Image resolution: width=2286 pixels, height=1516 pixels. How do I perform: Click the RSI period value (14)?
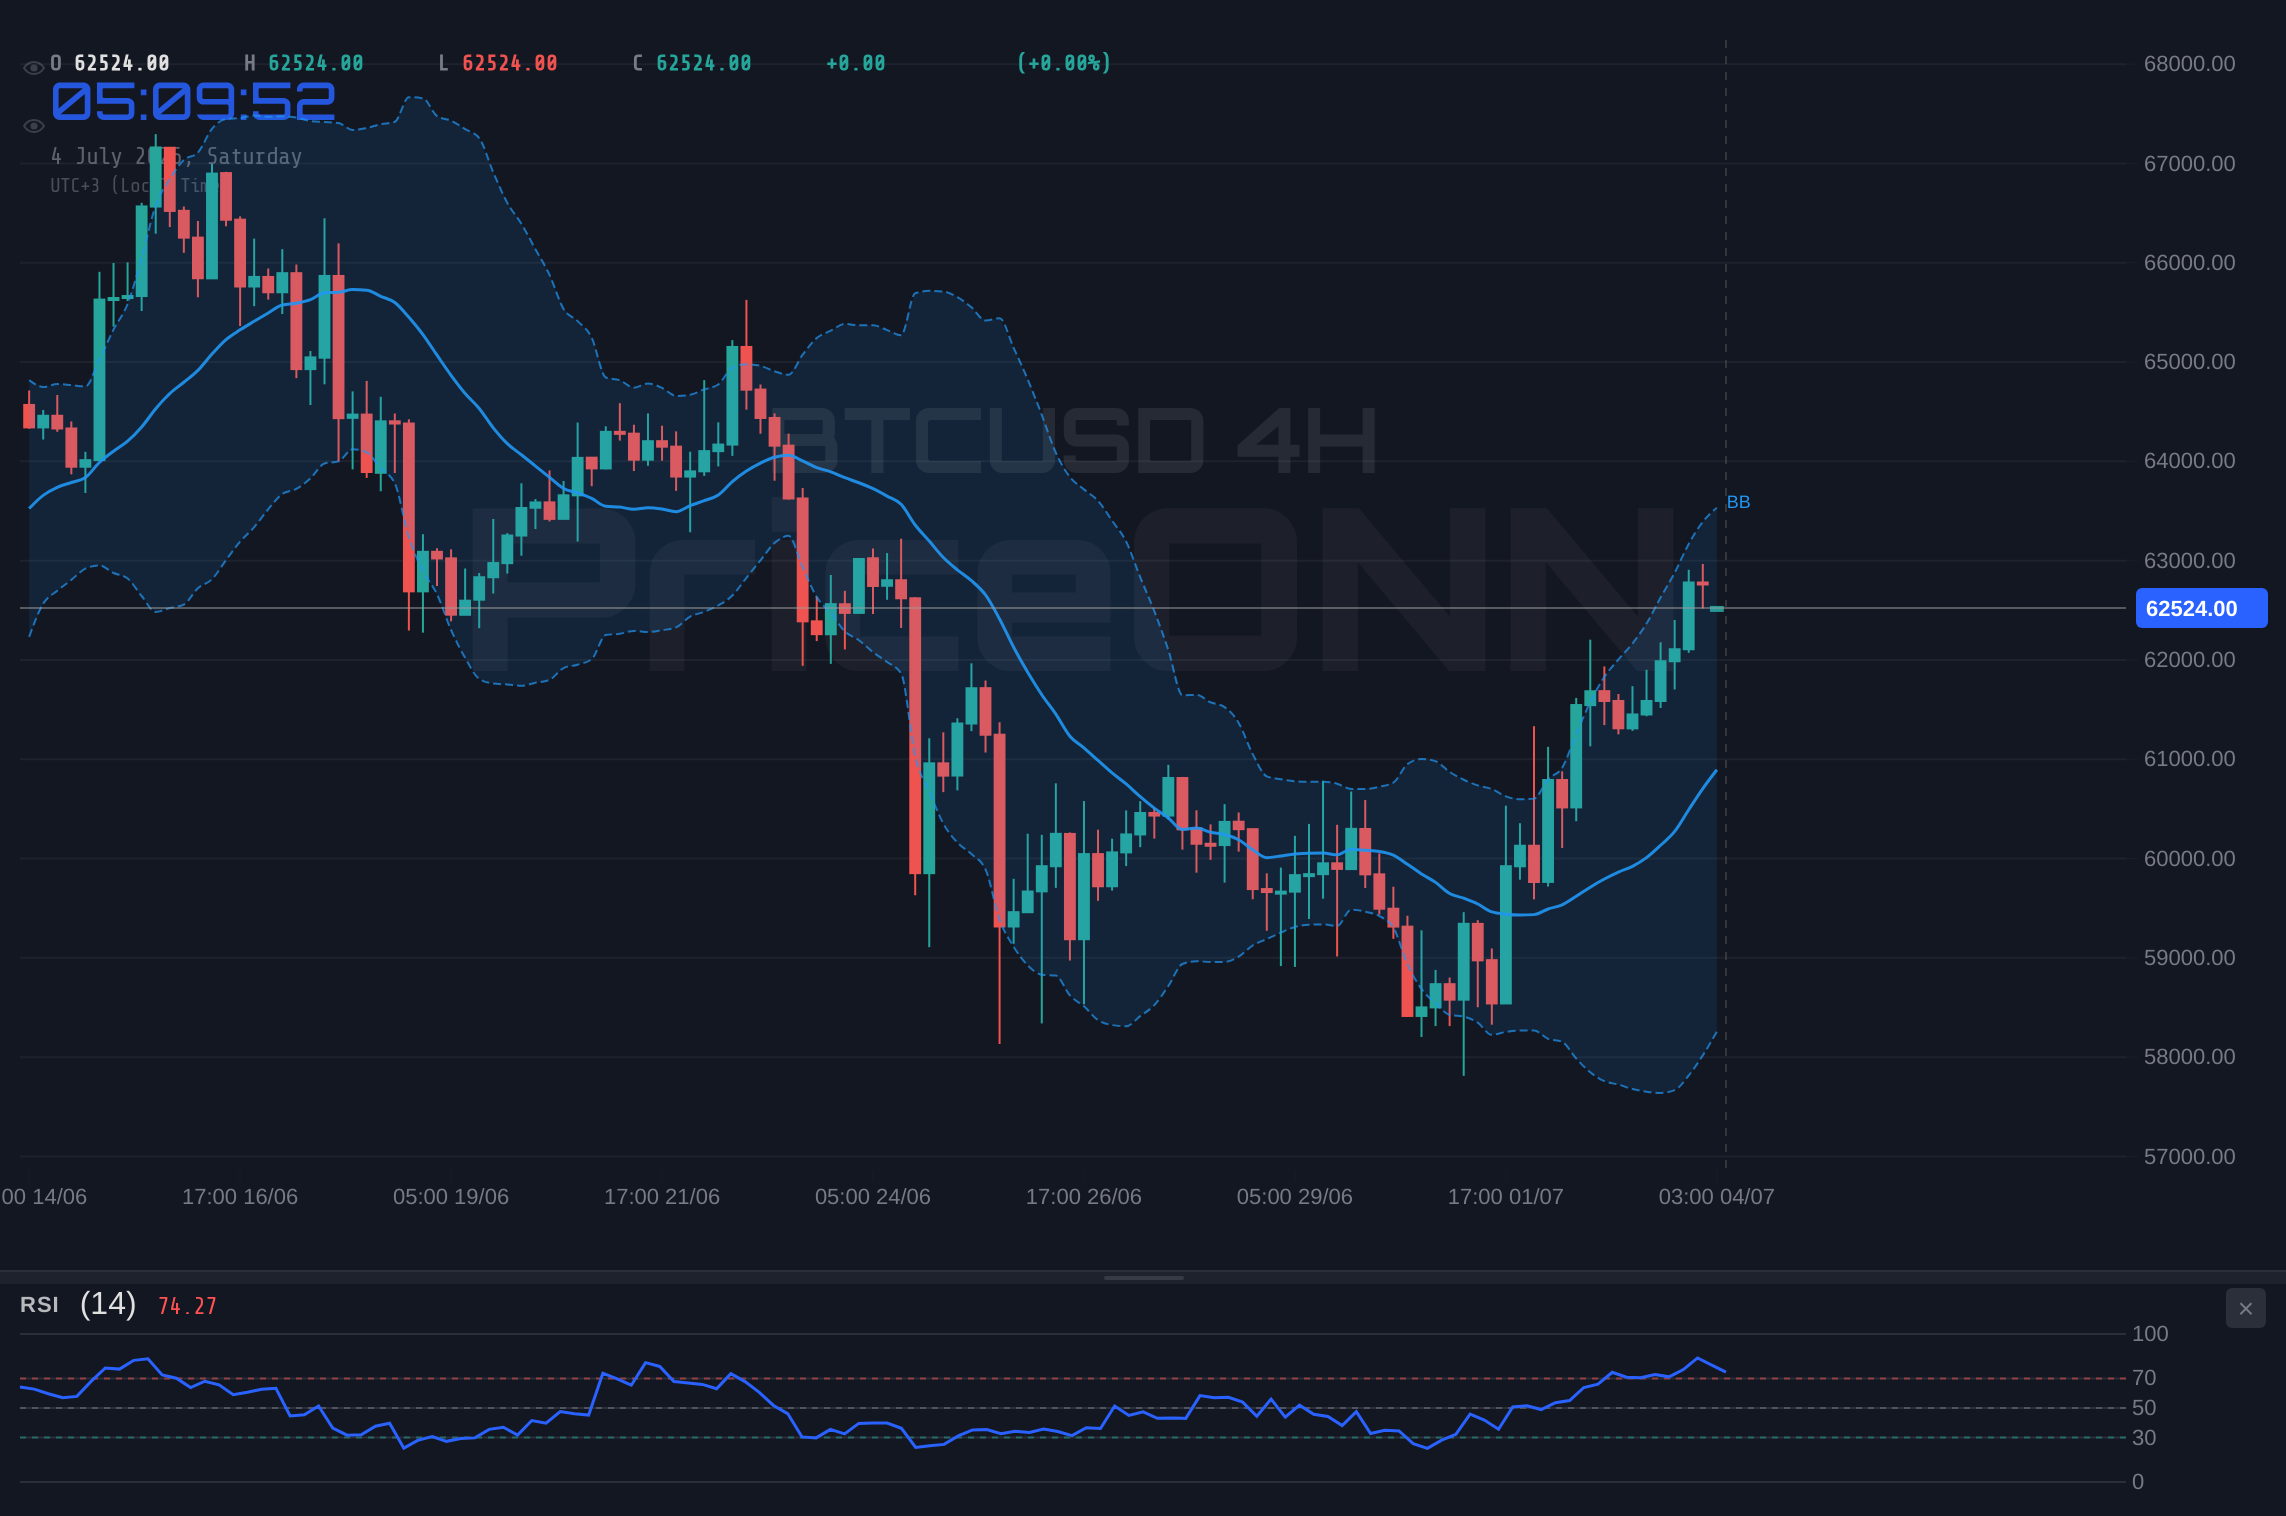pyautogui.click(x=108, y=1304)
